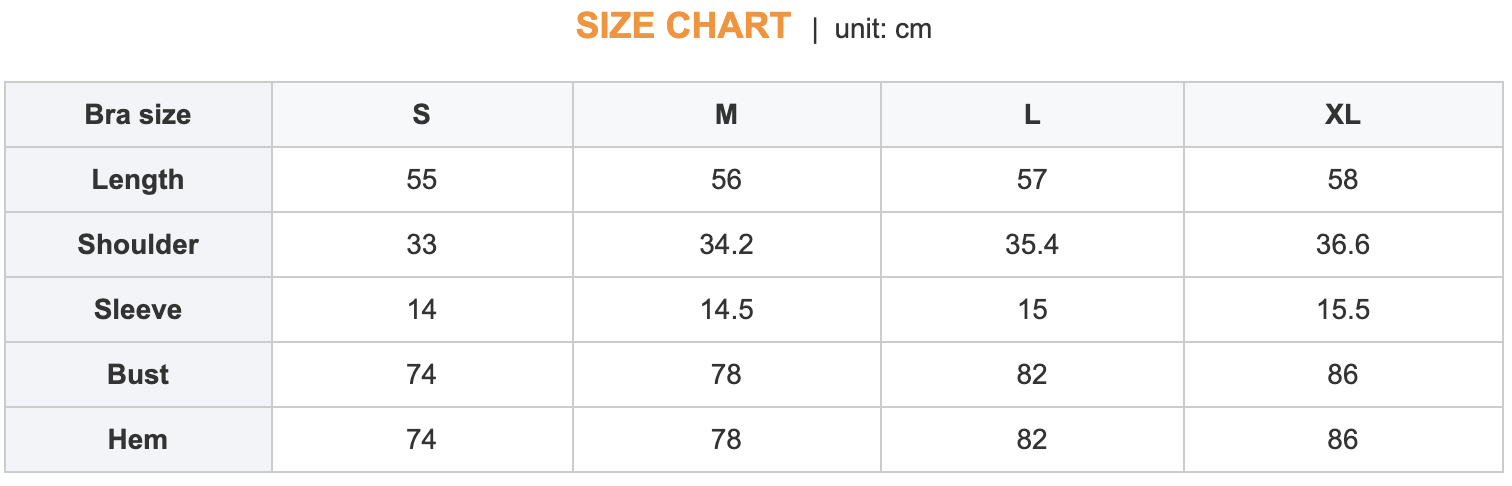Viewport: 1512px width, 486px height.
Task: Click the "unit: cm" label
Action: point(883,29)
